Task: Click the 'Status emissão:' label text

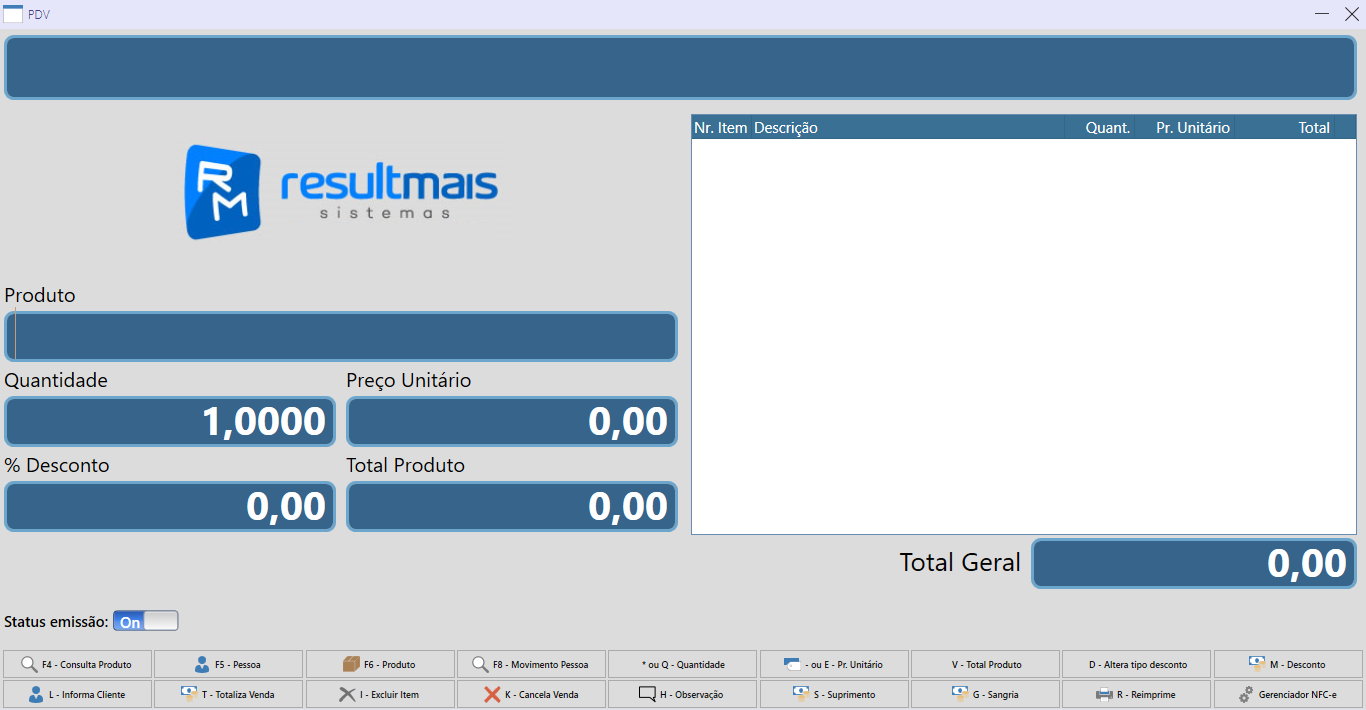Action: click(x=56, y=621)
